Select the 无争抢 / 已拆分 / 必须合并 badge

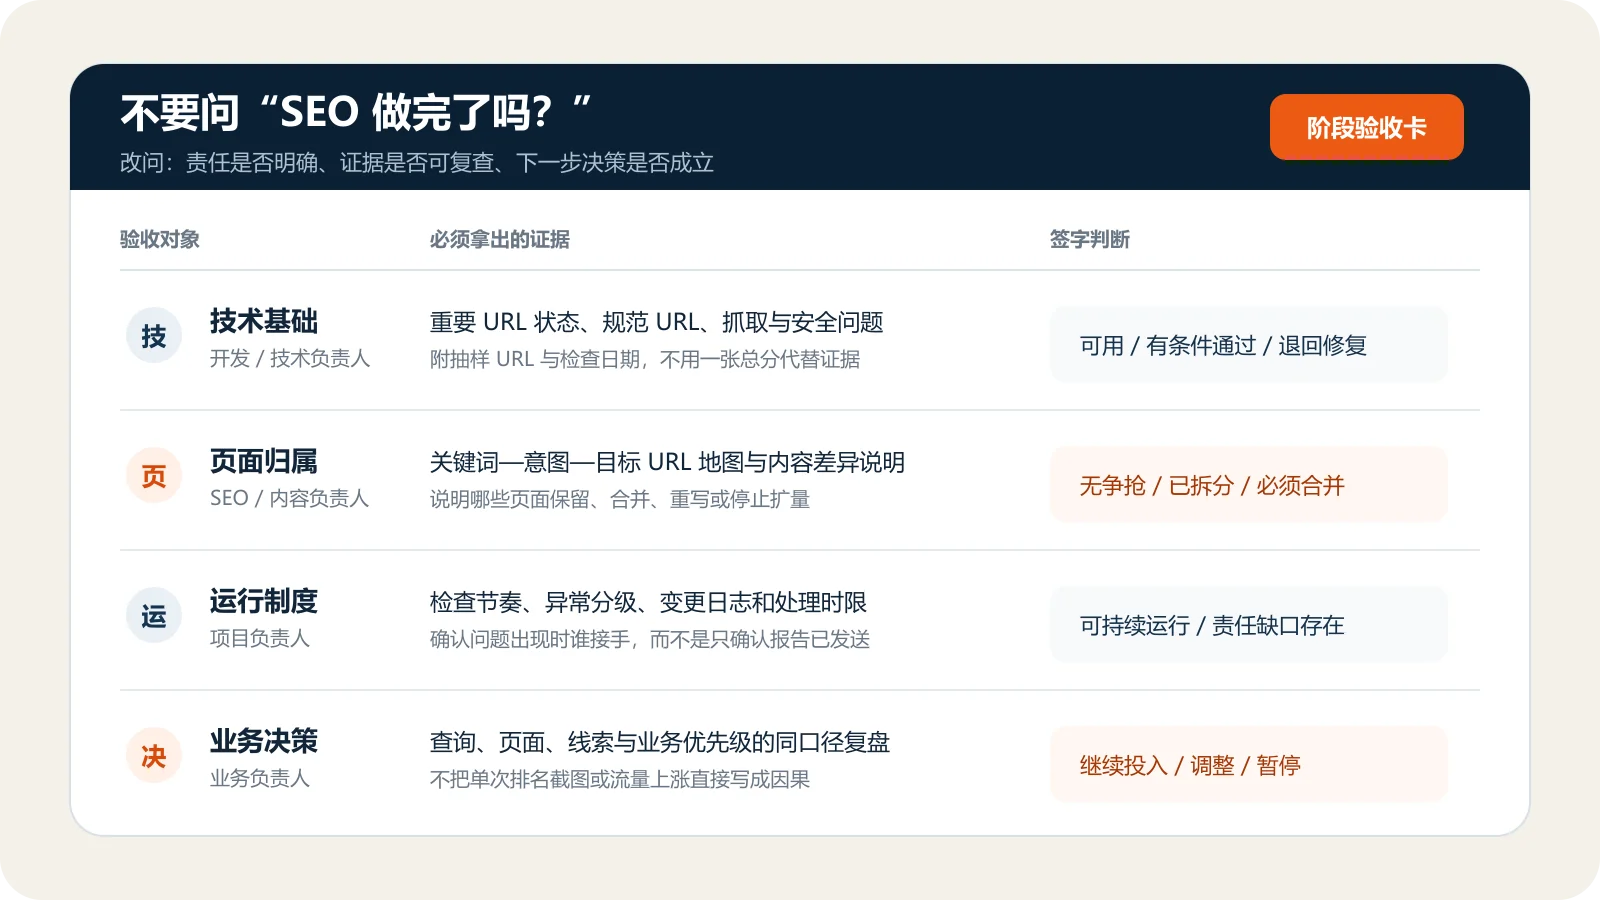click(x=1248, y=485)
